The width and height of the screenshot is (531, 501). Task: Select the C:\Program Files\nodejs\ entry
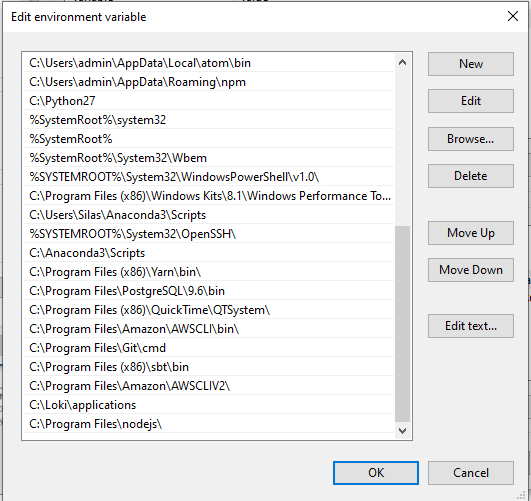pos(208,424)
